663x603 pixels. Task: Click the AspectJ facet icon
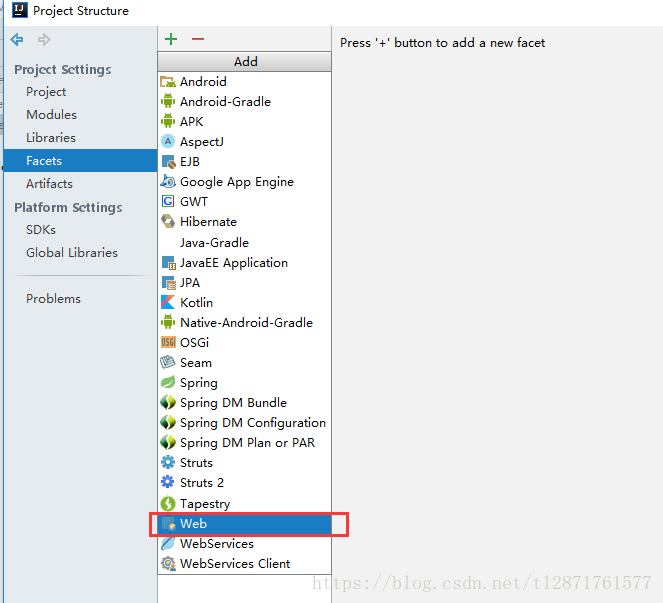[x=168, y=142]
